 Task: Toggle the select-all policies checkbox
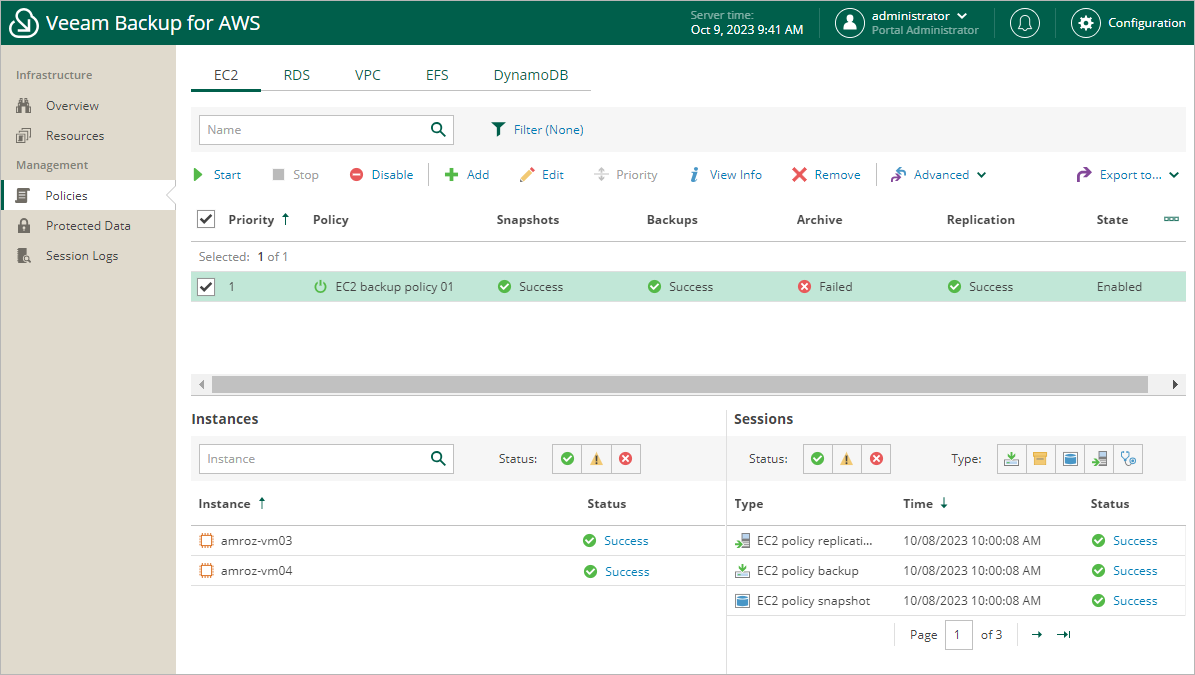click(206, 219)
